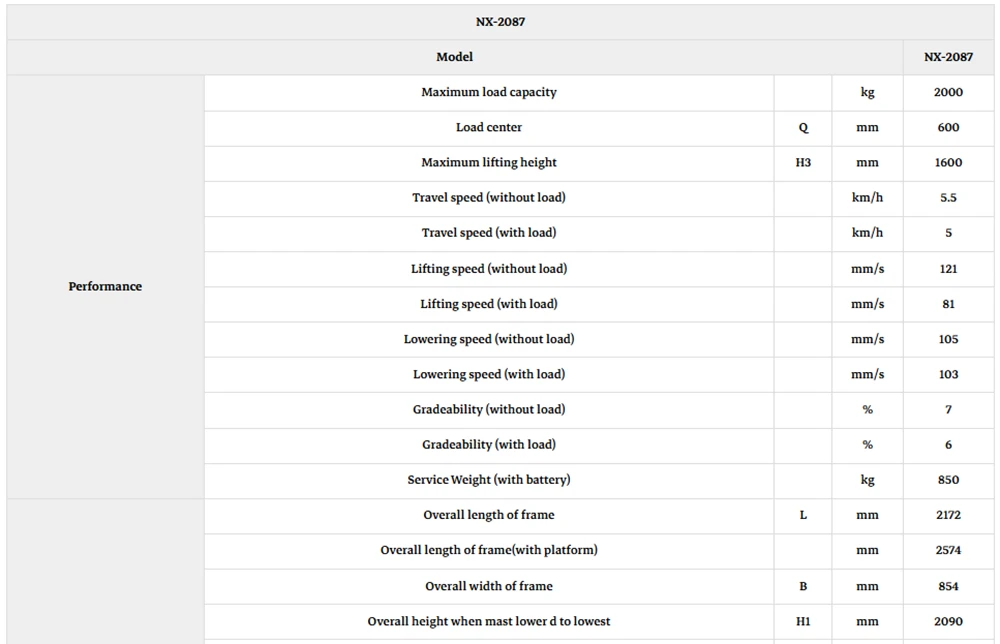Select Maximum load capacity row label

pos(489,92)
